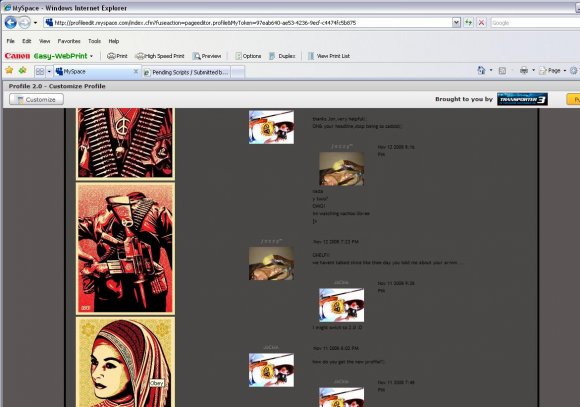Click the Quick Tabs grid icon
This screenshot has width=580, height=407.
[40, 71]
